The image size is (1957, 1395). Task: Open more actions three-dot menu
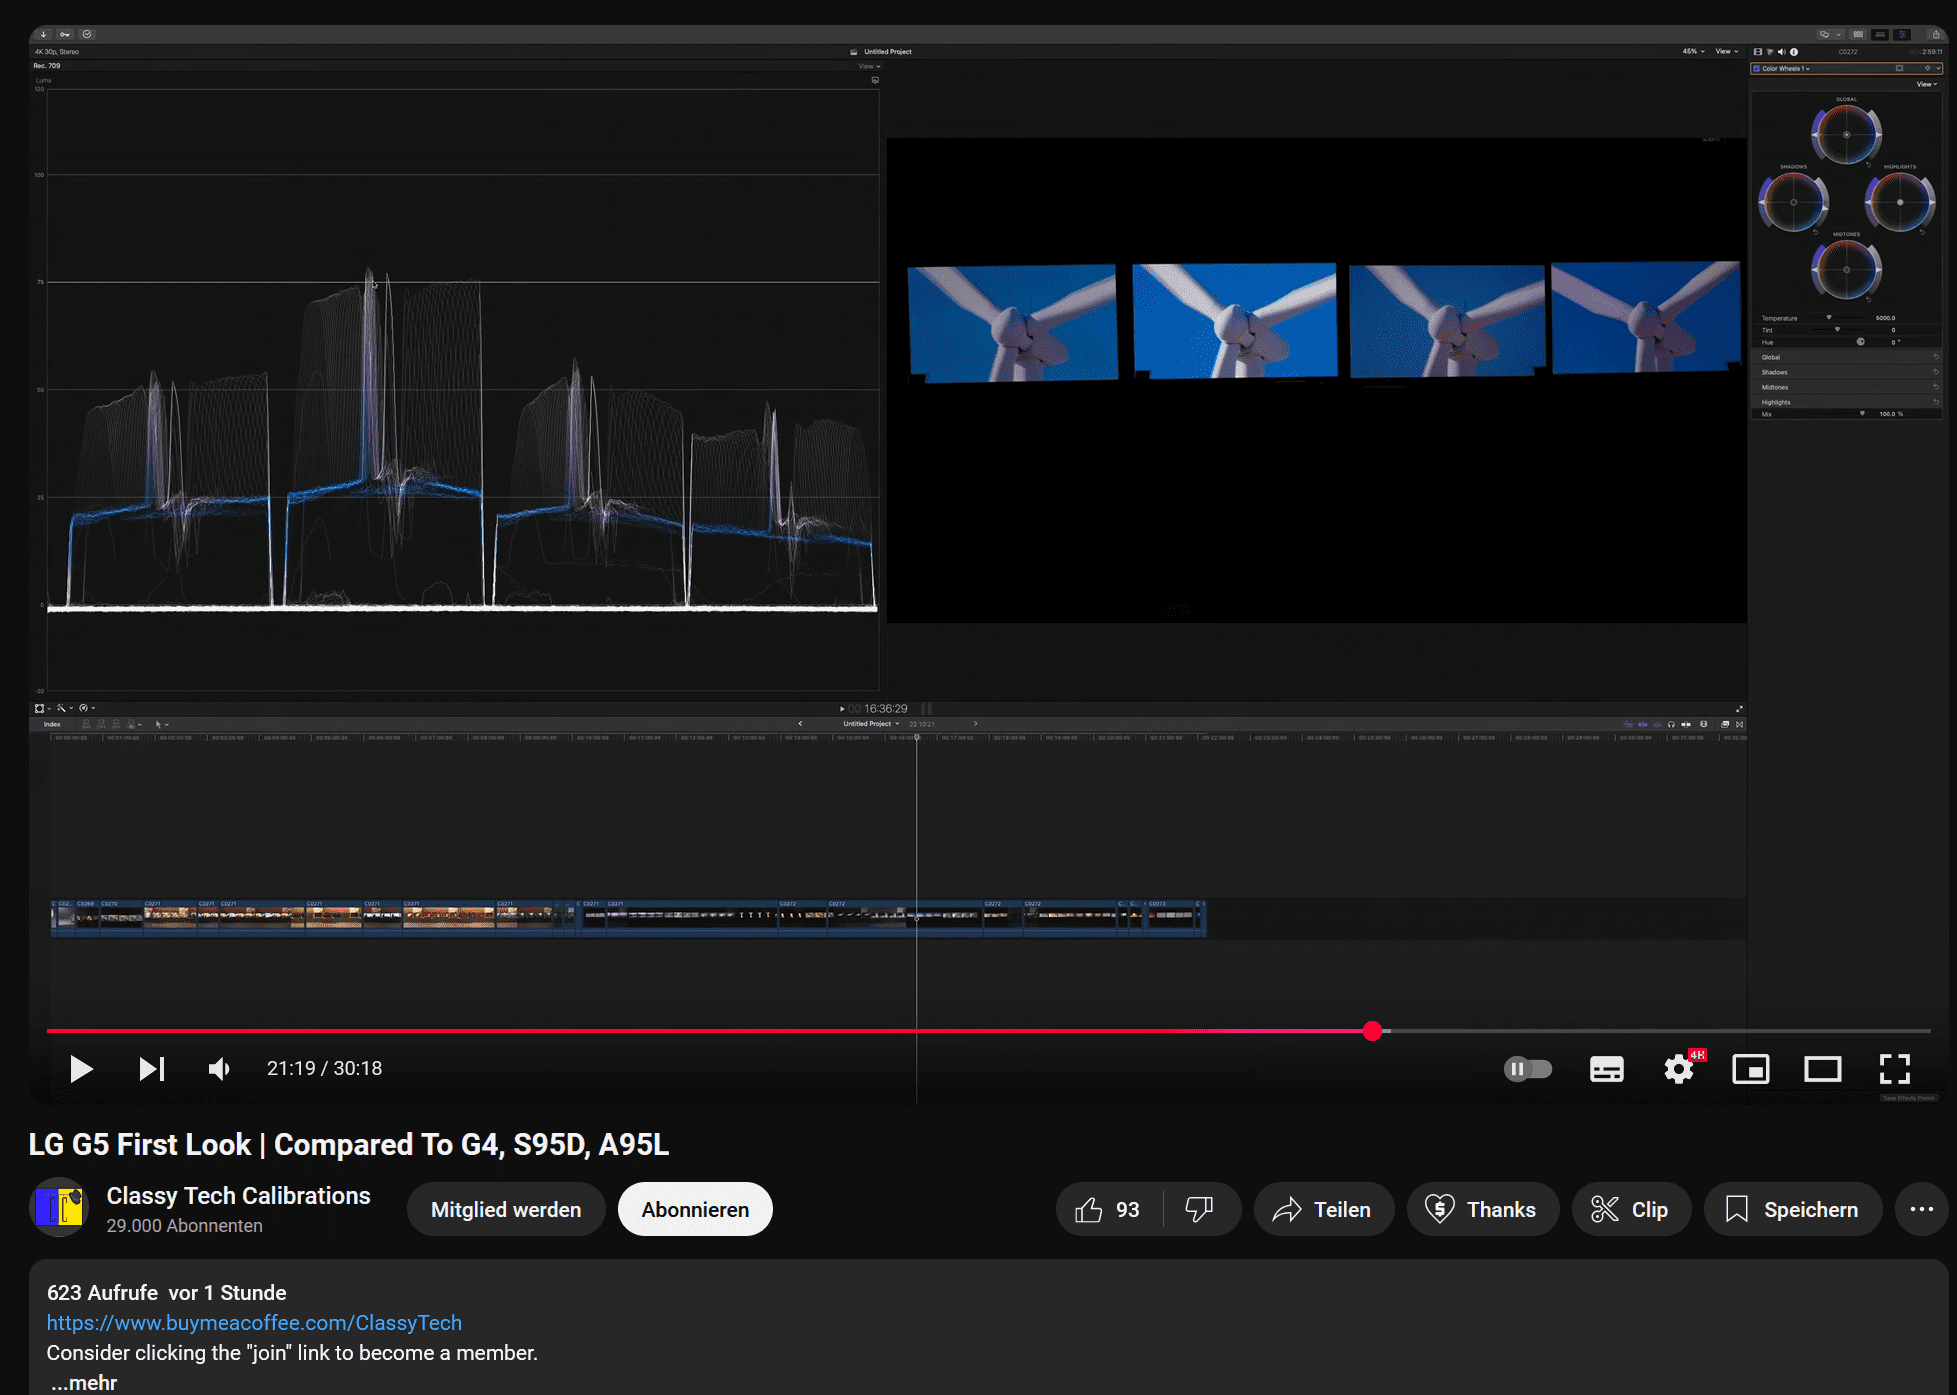(x=1921, y=1210)
